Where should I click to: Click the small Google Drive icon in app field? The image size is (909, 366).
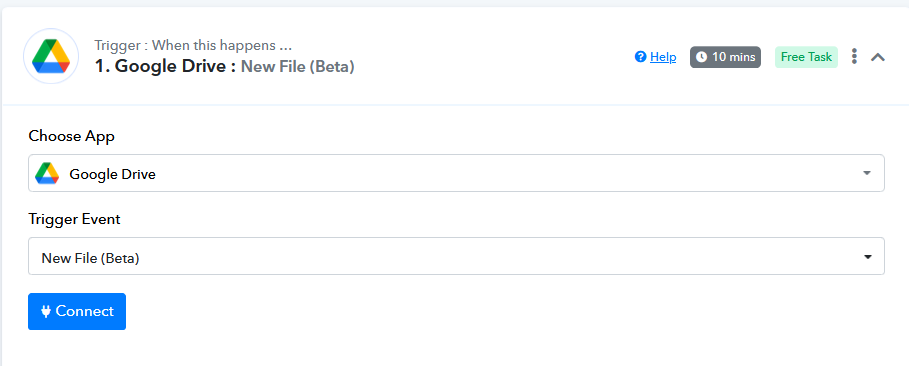click(x=47, y=173)
